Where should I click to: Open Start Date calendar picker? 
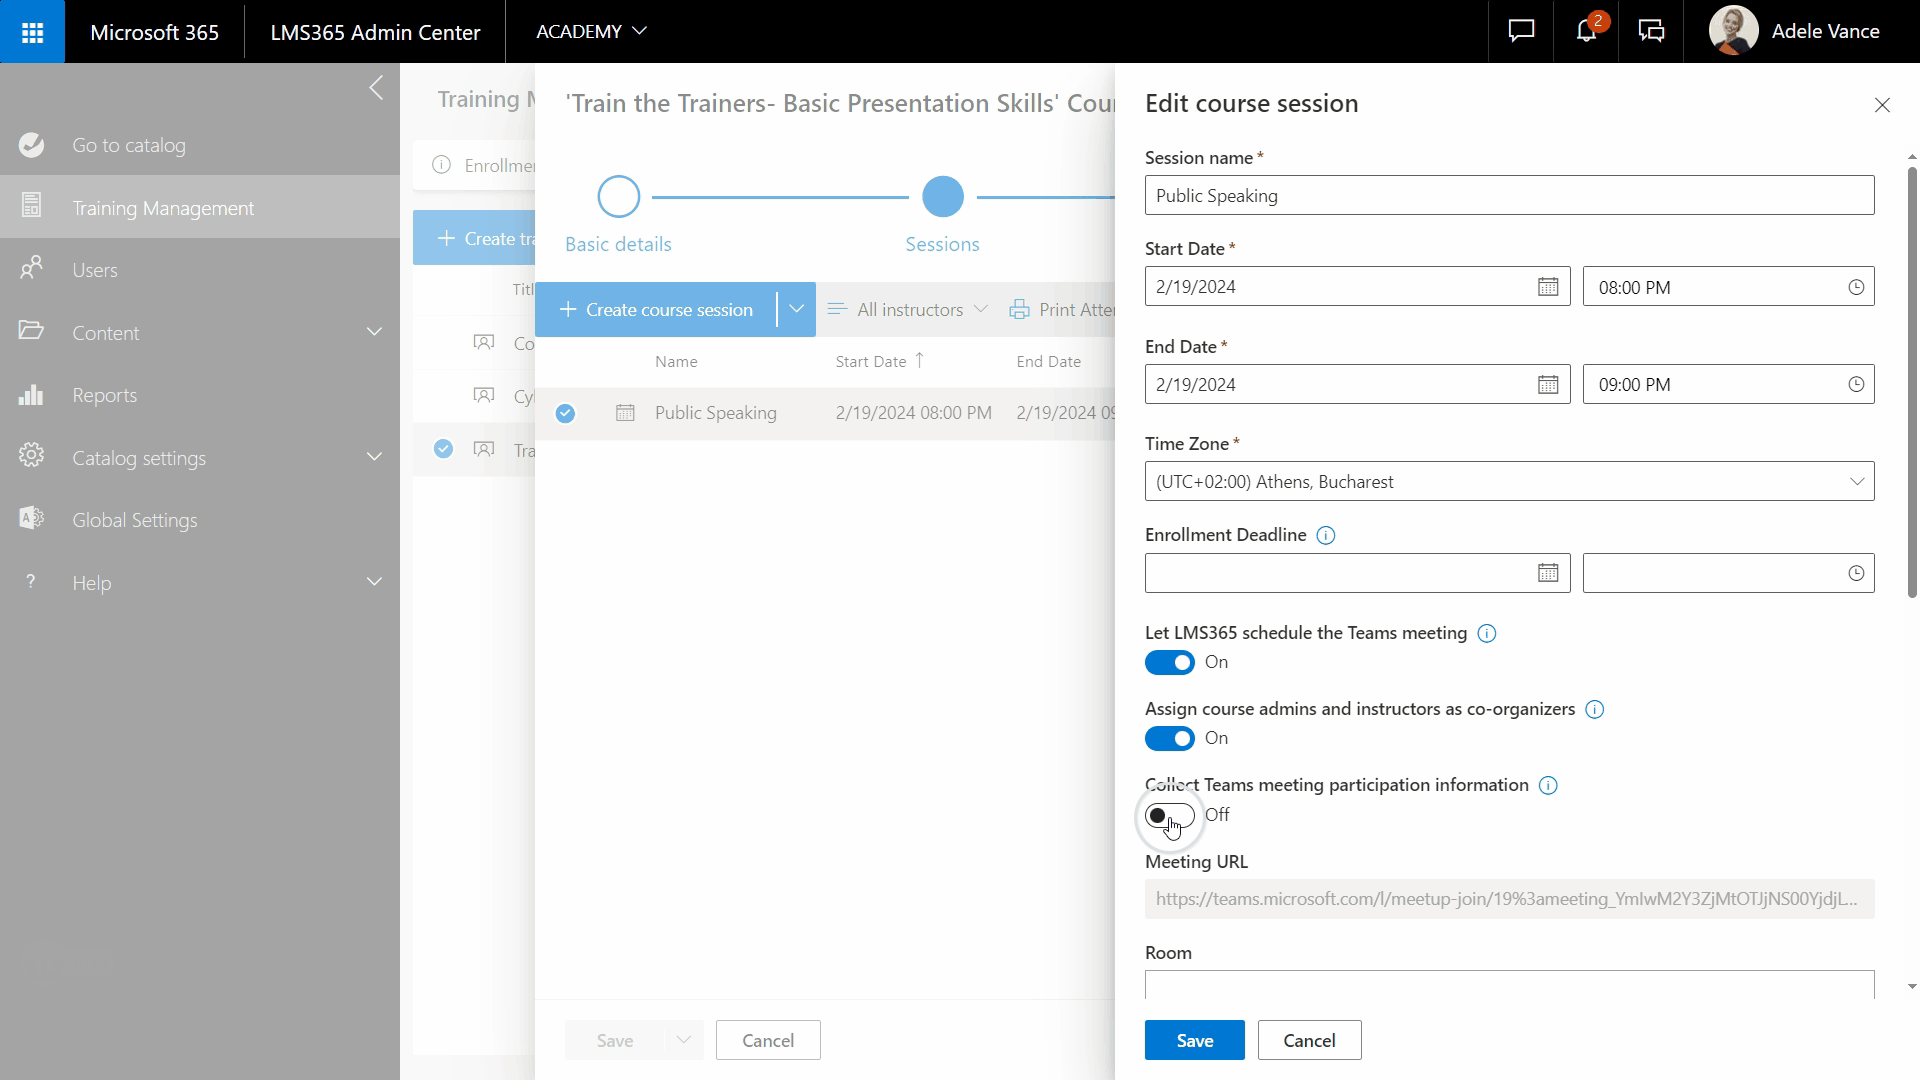point(1547,287)
